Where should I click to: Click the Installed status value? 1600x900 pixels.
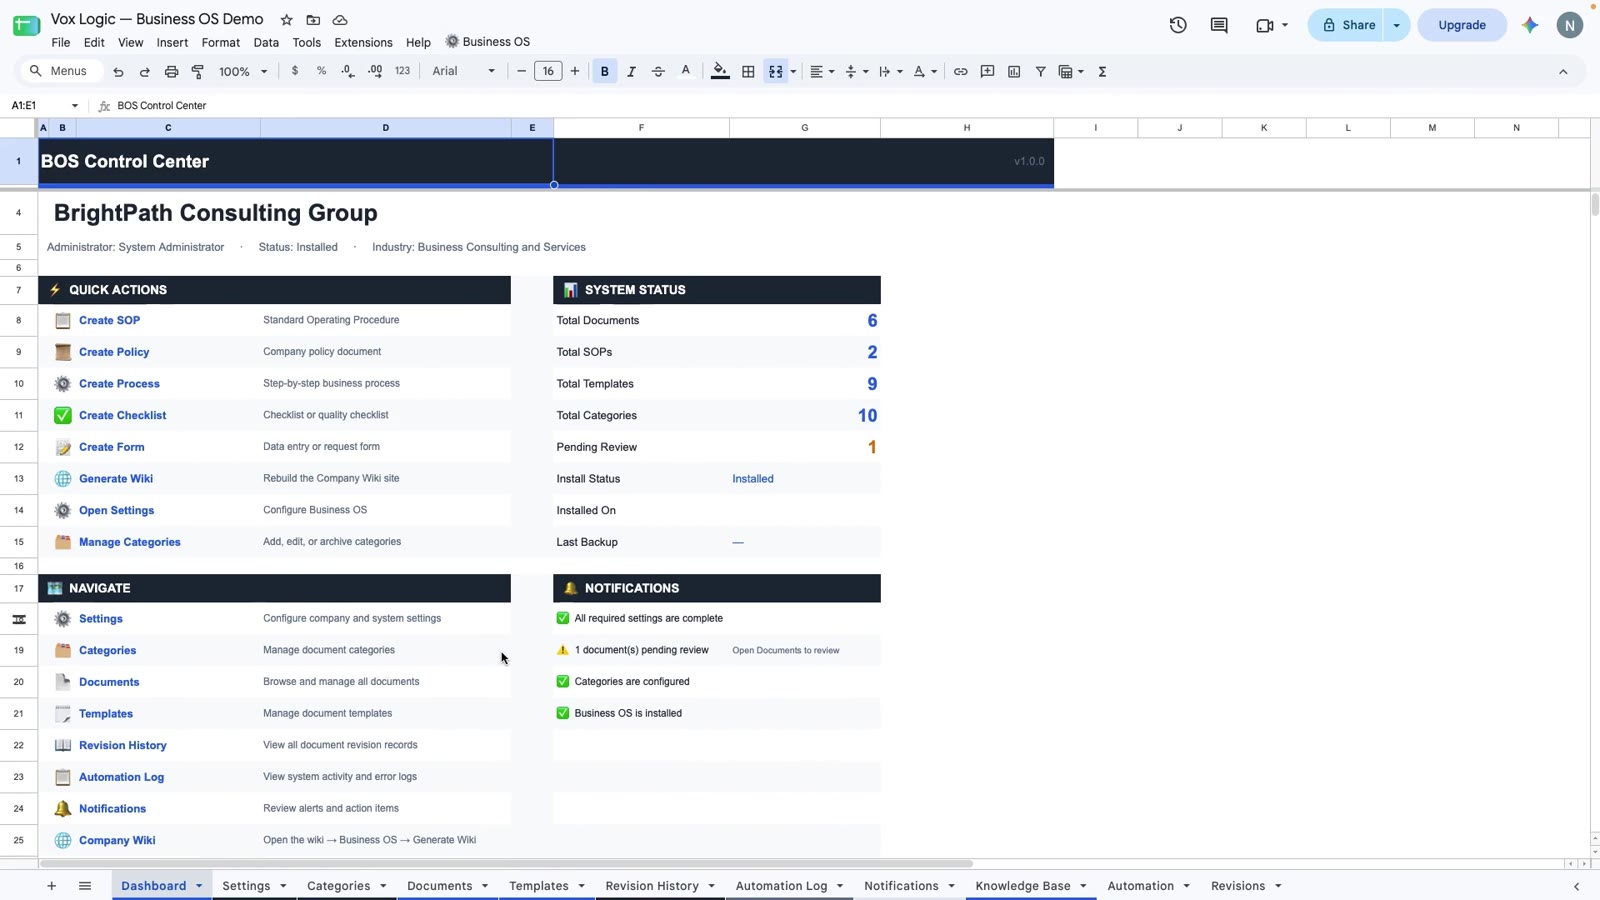coord(753,479)
